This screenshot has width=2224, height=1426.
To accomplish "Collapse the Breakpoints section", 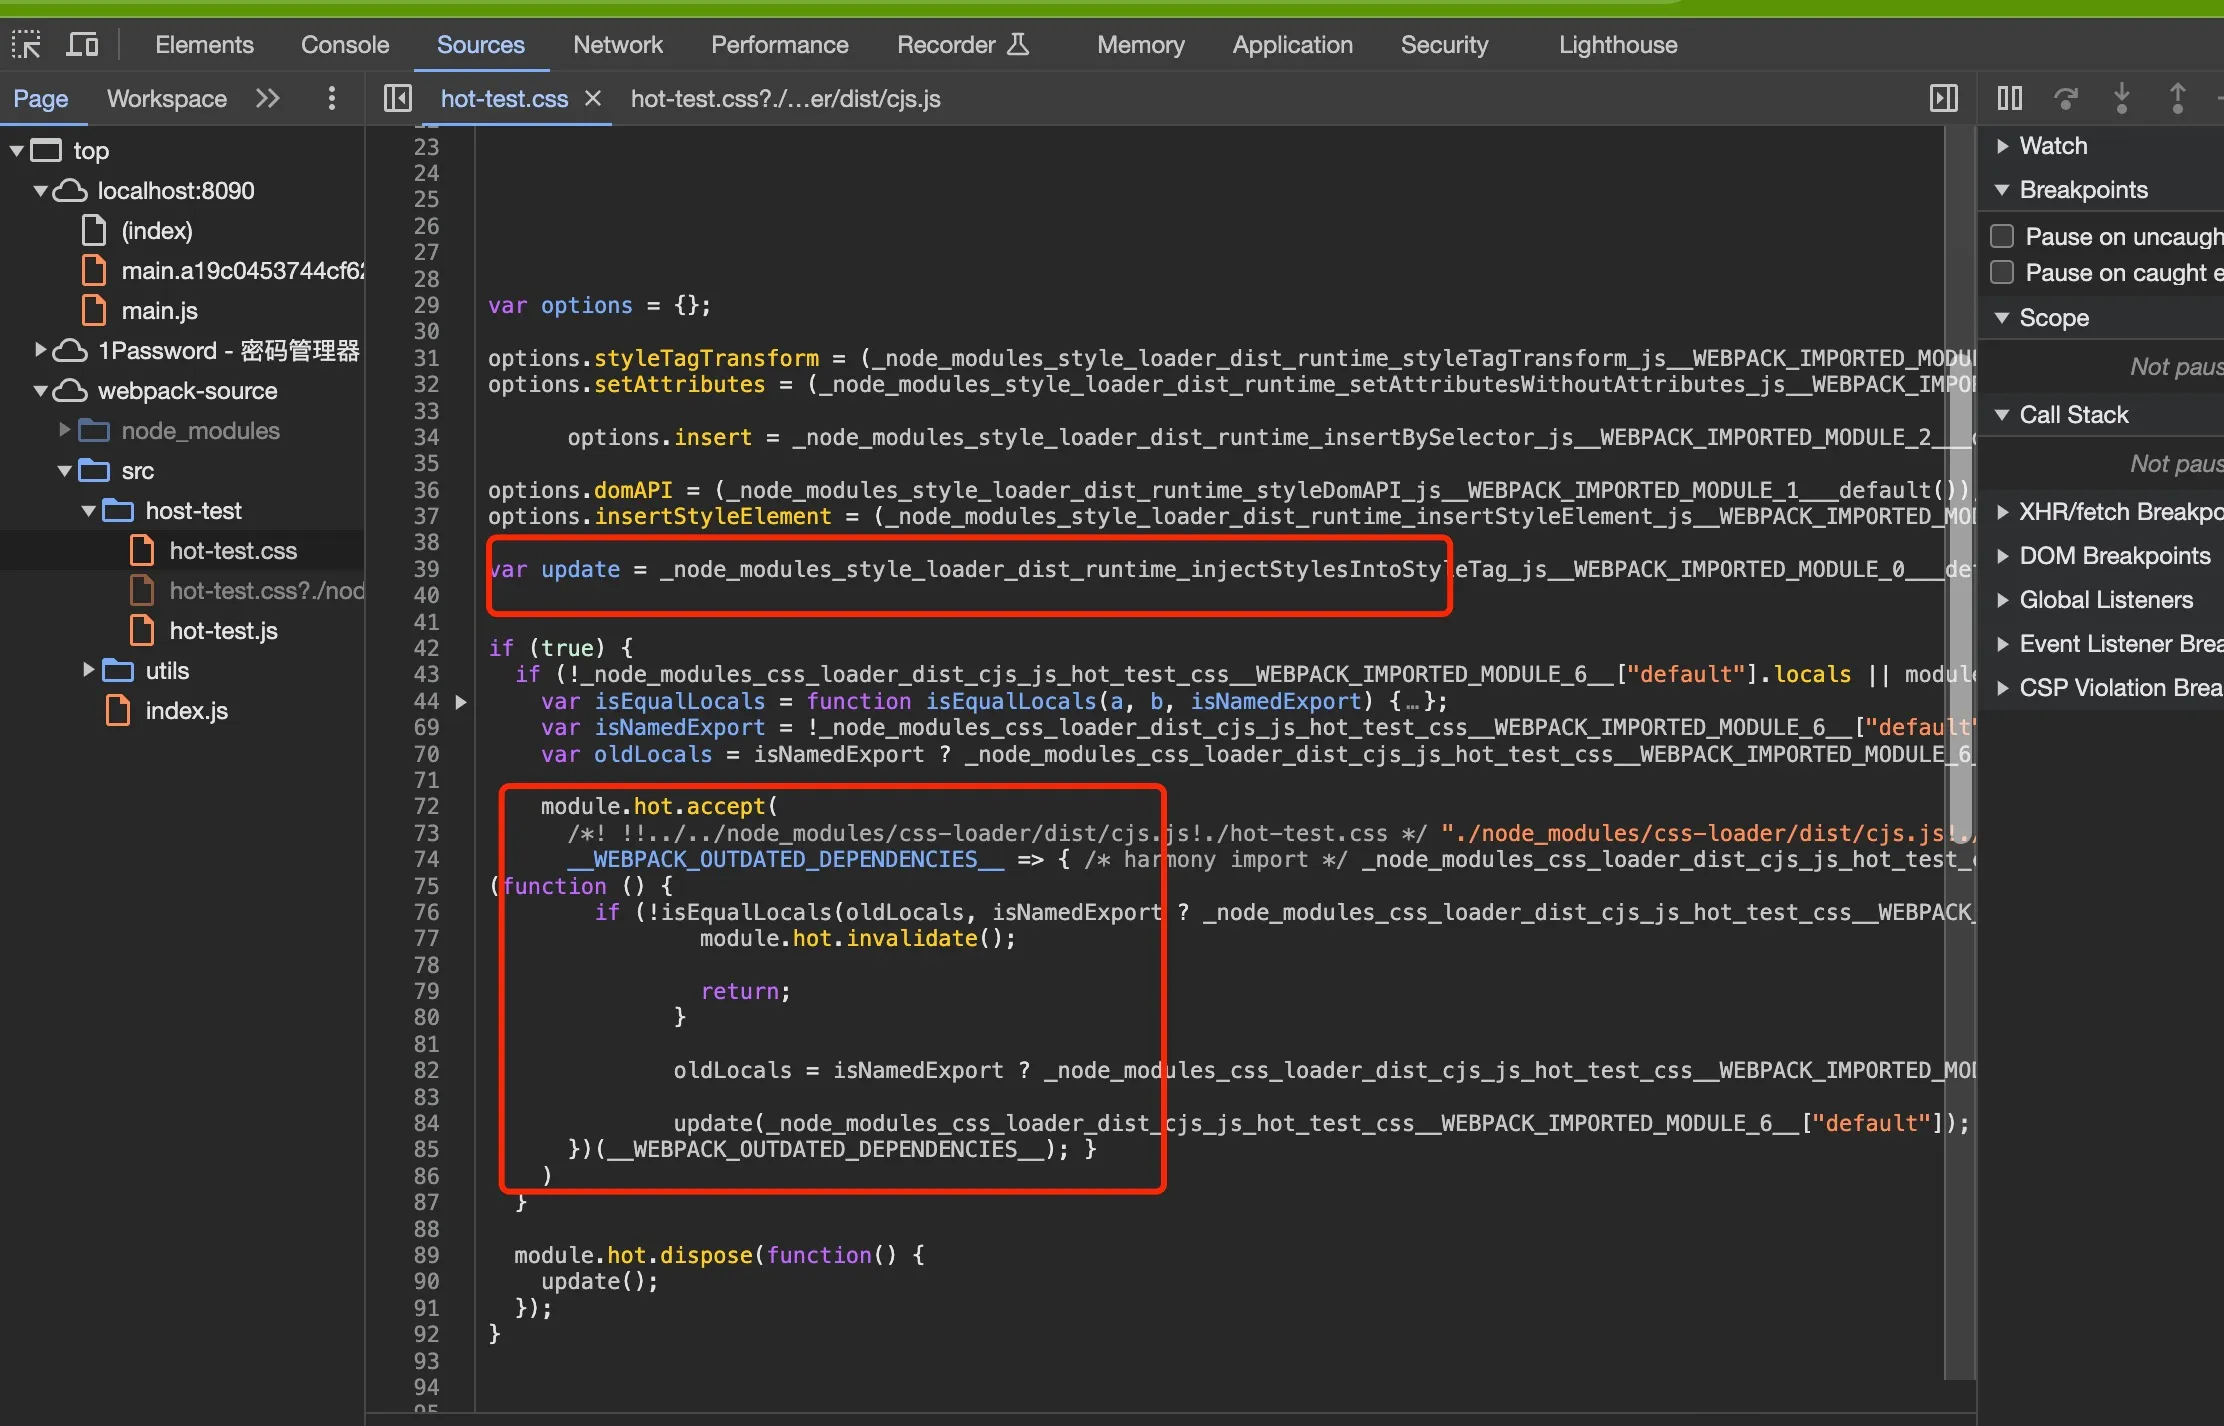I will tap(2003, 190).
